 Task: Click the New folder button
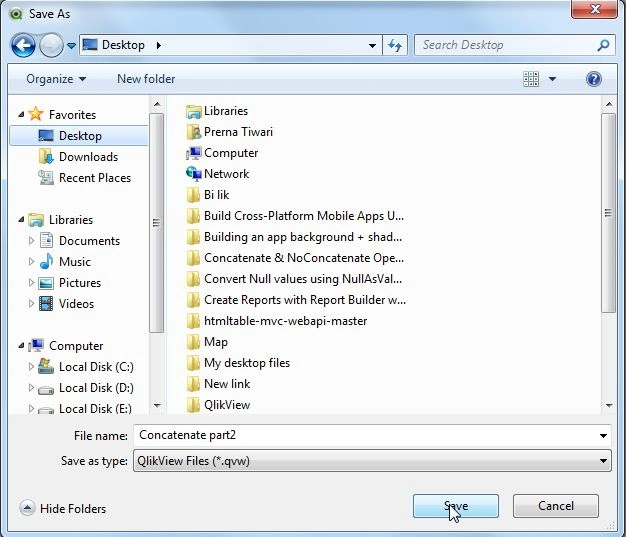(x=146, y=79)
